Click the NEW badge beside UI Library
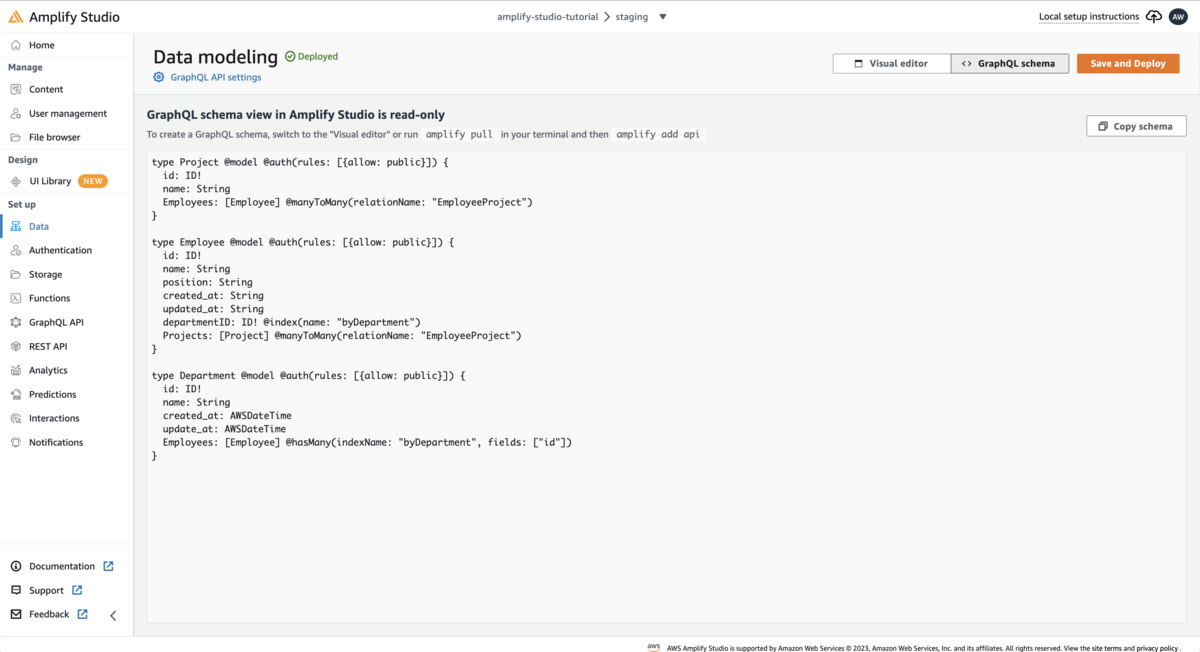This screenshot has width=1200, height=652. 93,181
